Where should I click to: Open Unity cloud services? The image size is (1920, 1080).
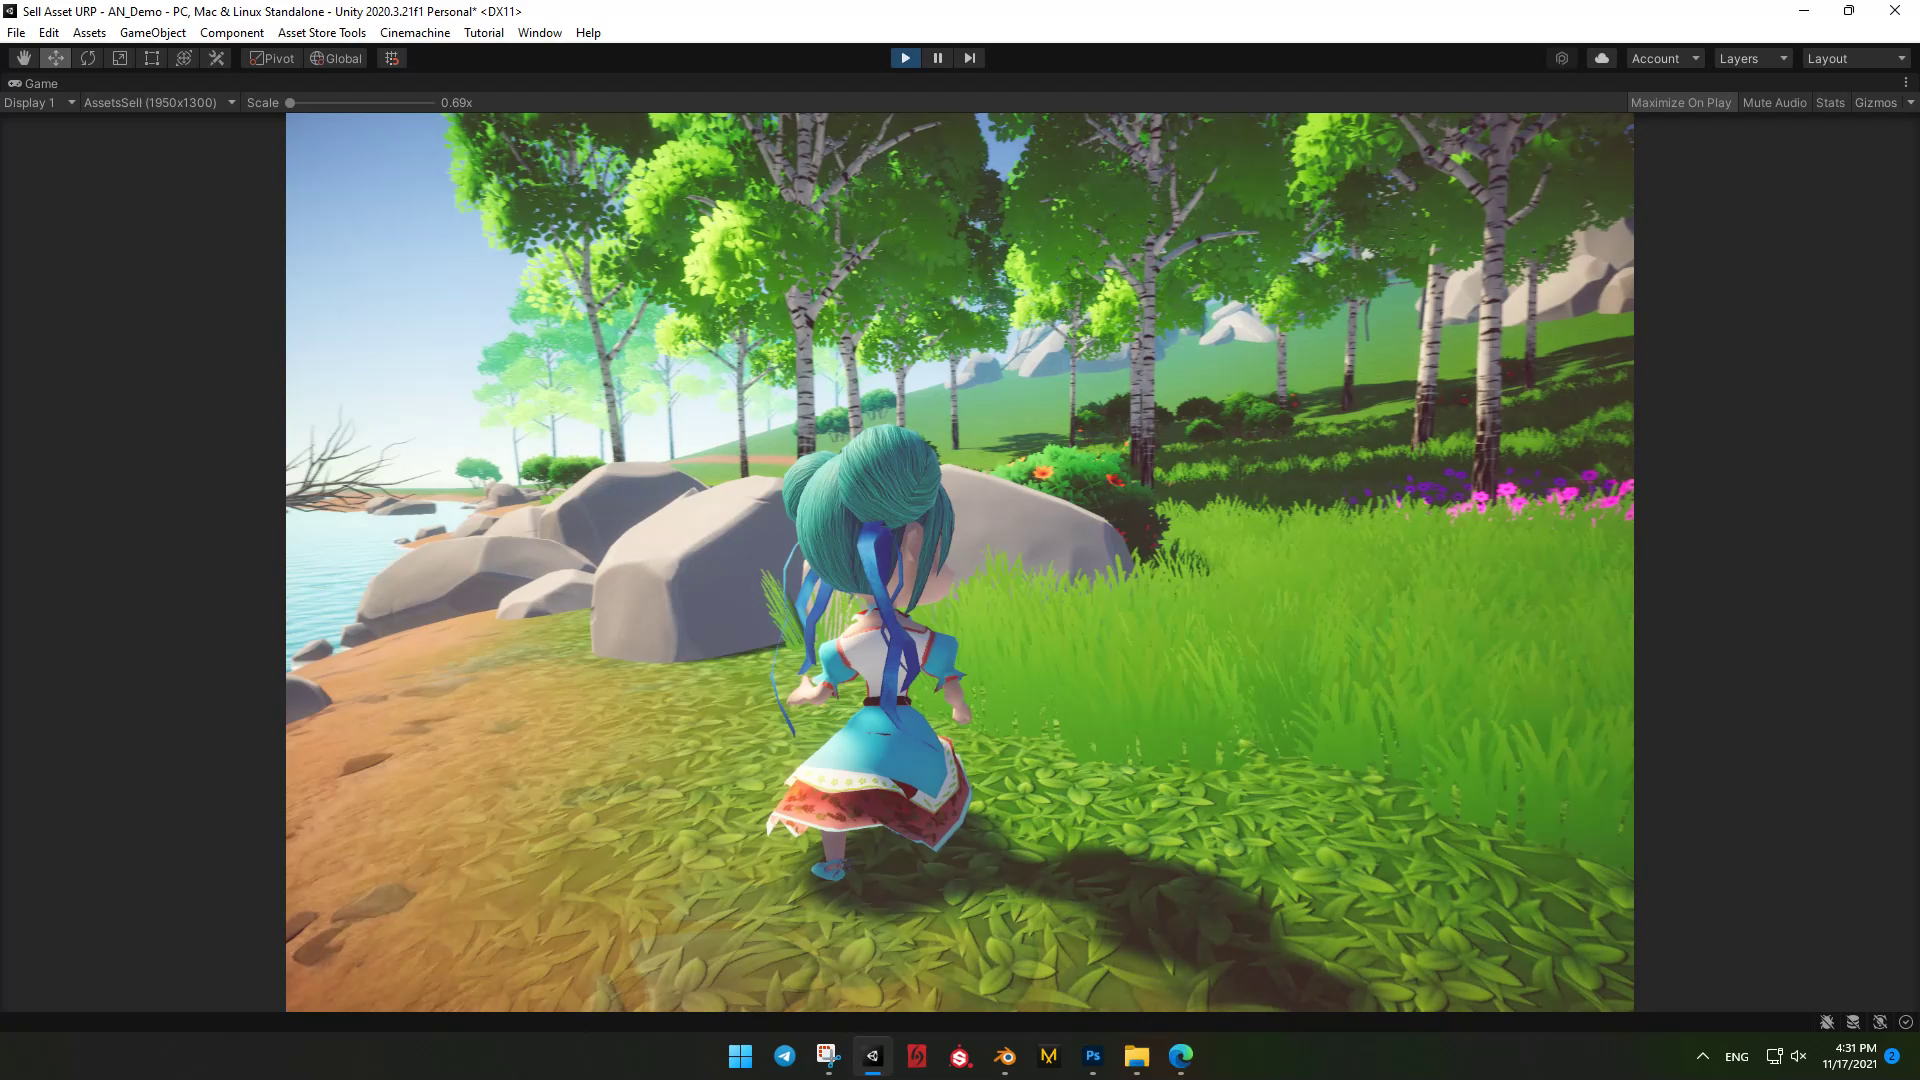click(1602, 58)
